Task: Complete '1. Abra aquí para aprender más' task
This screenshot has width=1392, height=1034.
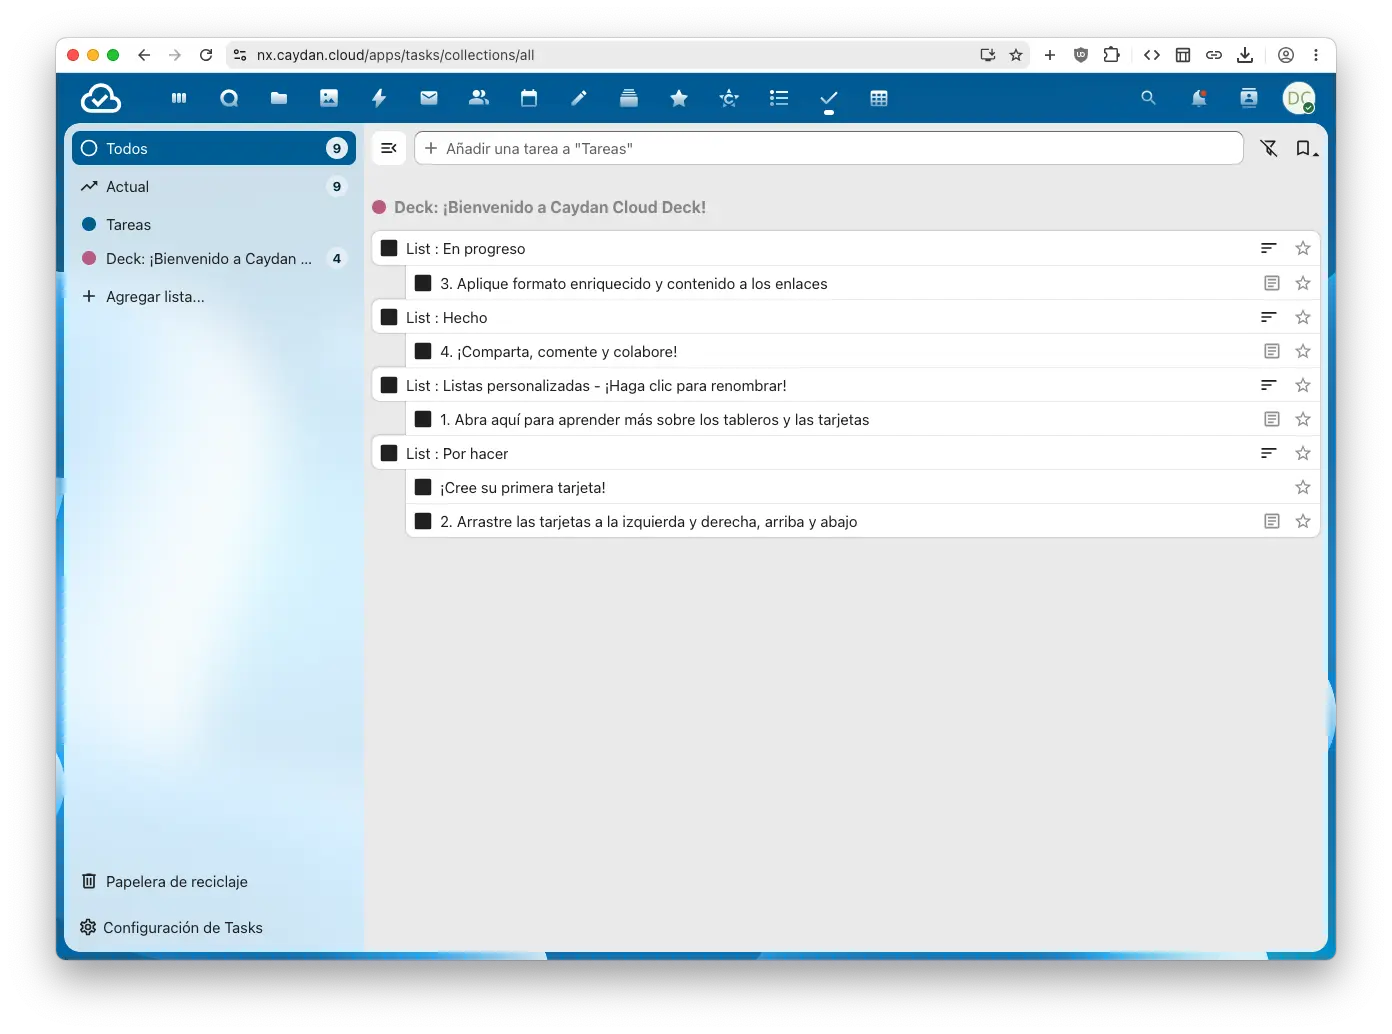Action: tap(423, 419)
